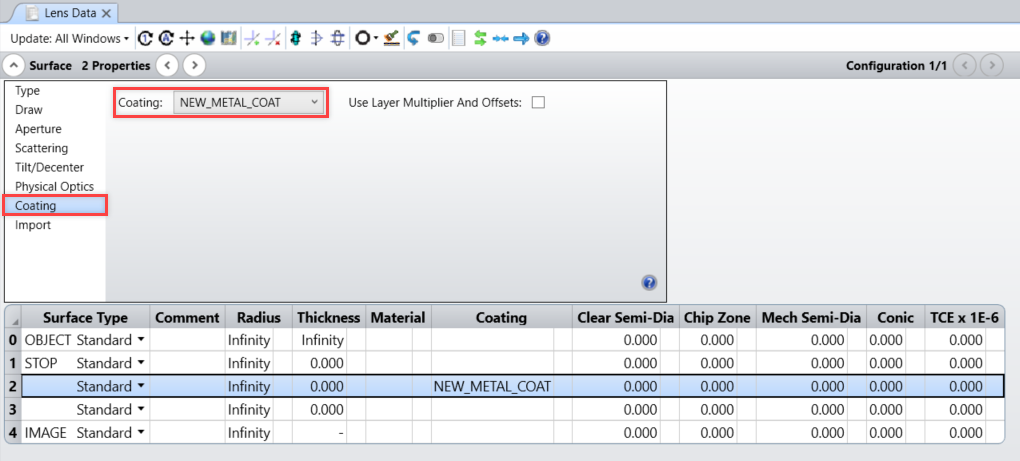Select row header number 3
Screen dimensions: 1020x461
coord(12,410)
